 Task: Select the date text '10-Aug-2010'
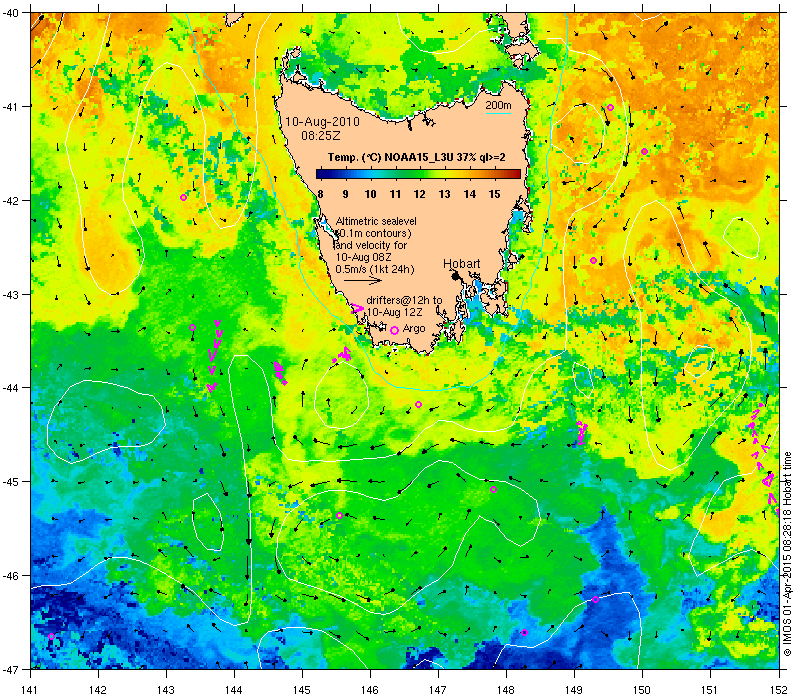[x=322, y=122]
